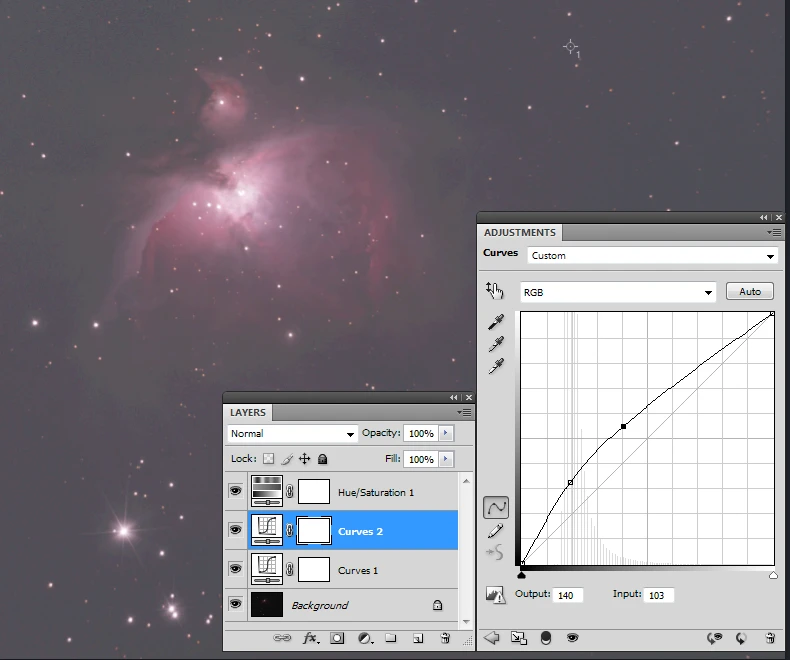Open the RGB channel dropdown
Screen dimensions: 790x660
tap(616, 292)
